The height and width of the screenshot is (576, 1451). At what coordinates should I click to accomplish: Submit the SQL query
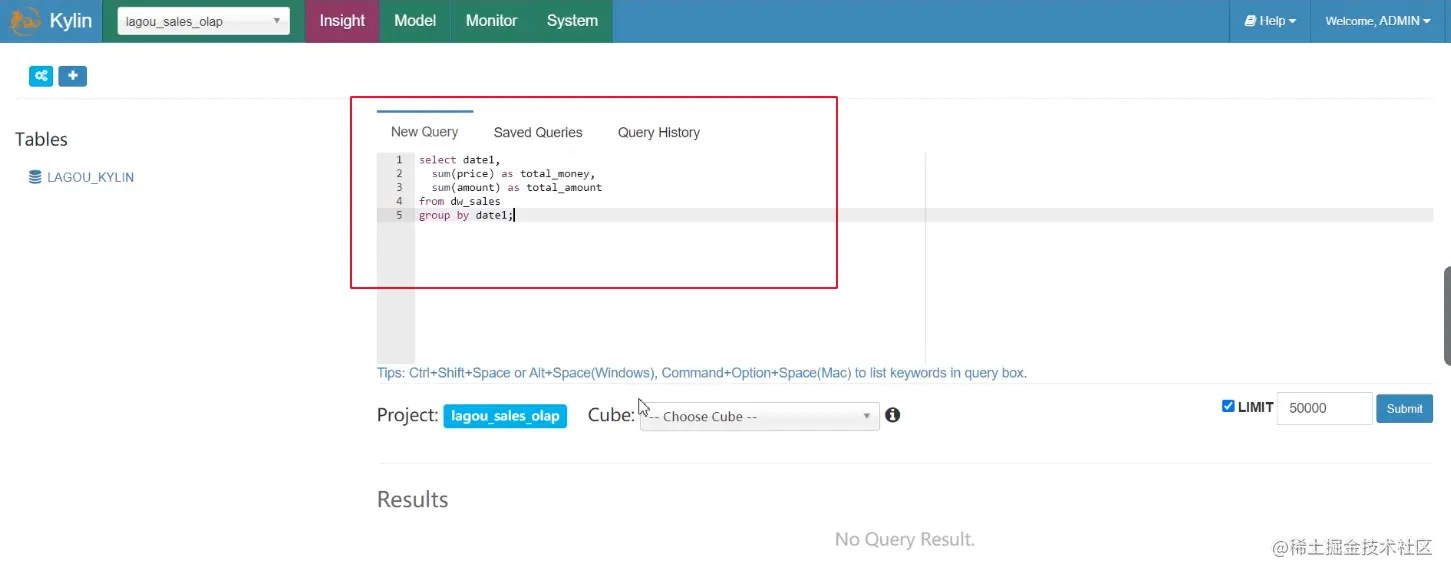tap(1404, 408)
